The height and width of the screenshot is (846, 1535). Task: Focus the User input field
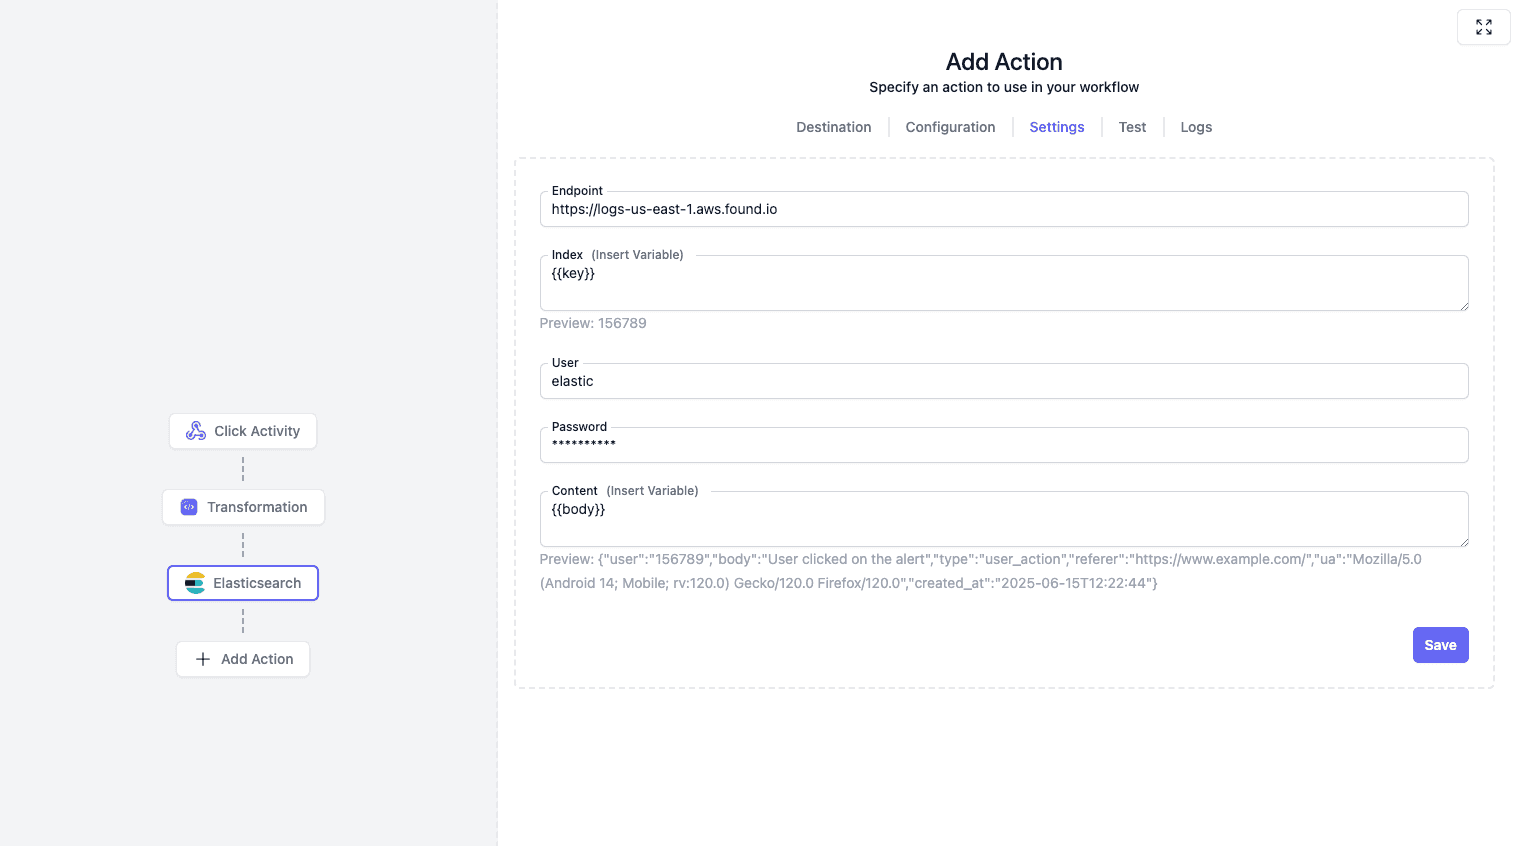pyautogui.click(x=1004, y=381)
